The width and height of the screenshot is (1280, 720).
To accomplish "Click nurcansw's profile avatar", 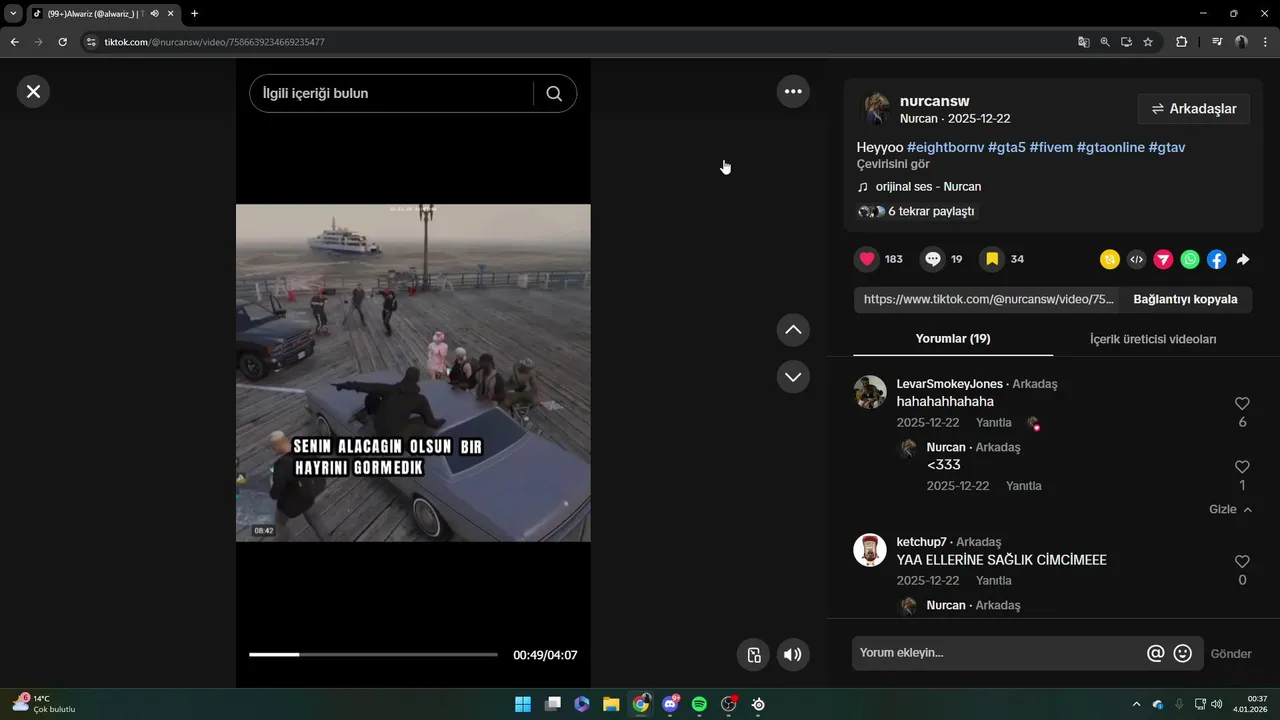I will tap(876, 109).
